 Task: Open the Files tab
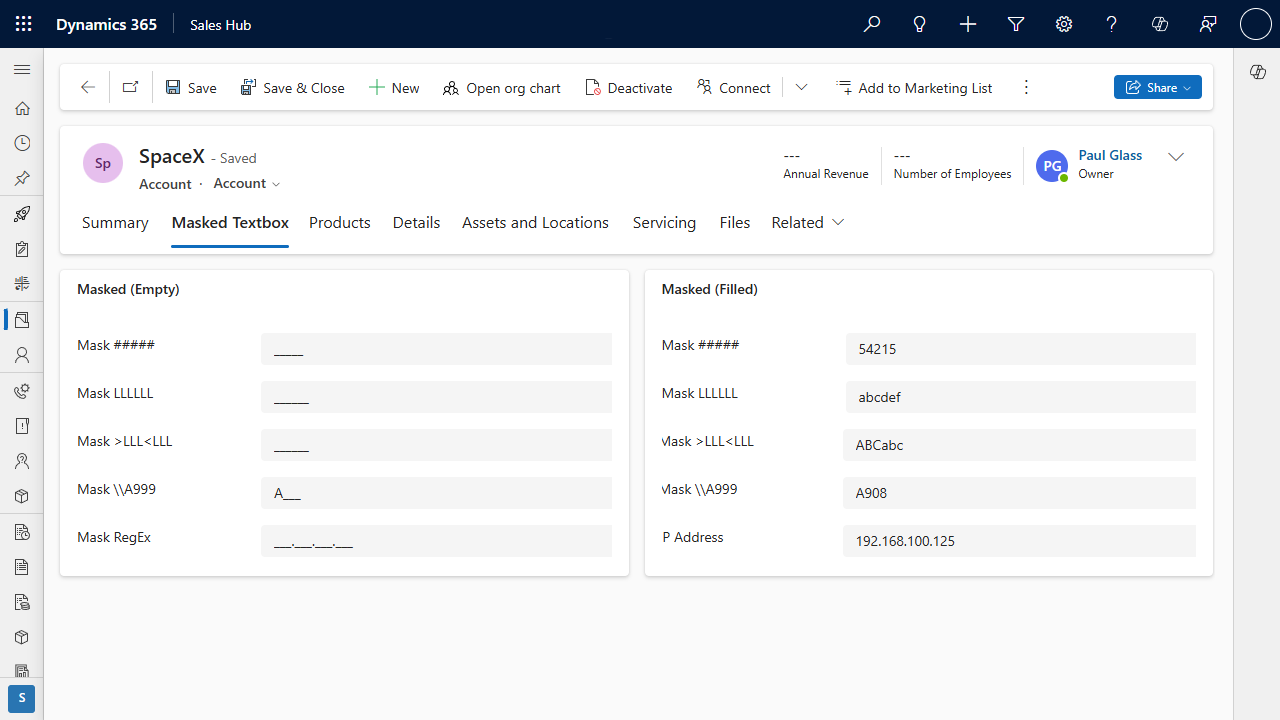[x=735, y=223]
